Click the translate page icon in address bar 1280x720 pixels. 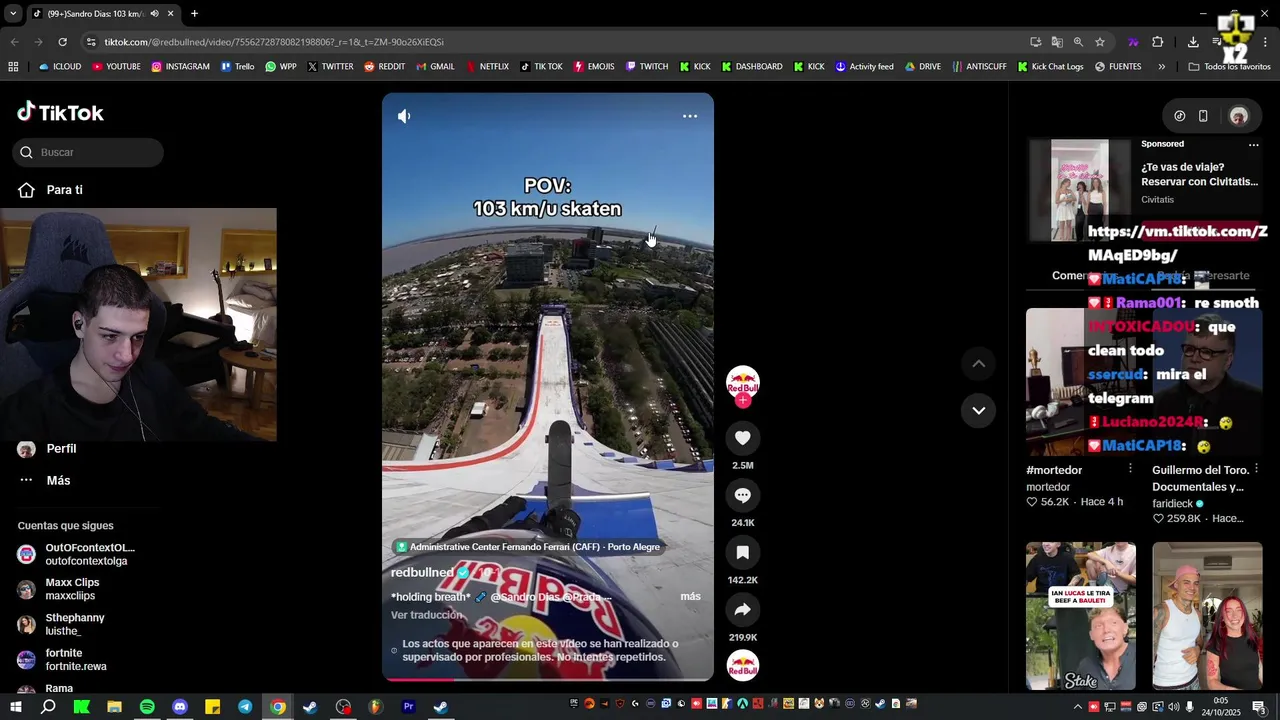[x=1057, y=42]
